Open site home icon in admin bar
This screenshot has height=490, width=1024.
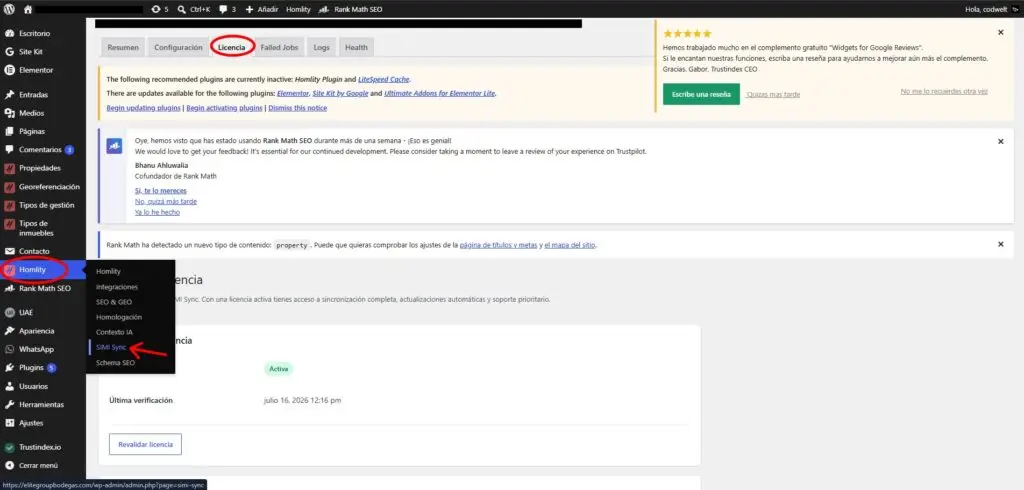27,9
